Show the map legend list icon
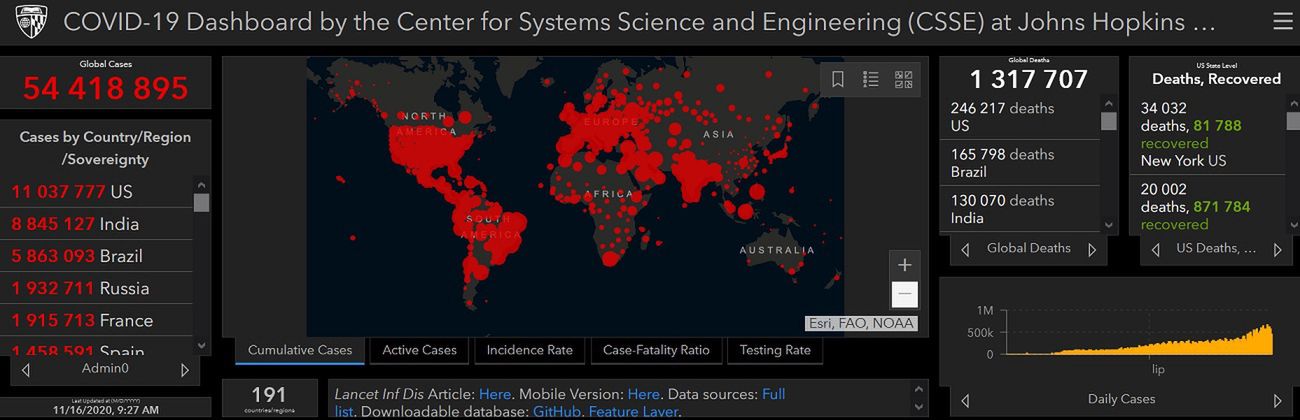 tap(870, 79)
